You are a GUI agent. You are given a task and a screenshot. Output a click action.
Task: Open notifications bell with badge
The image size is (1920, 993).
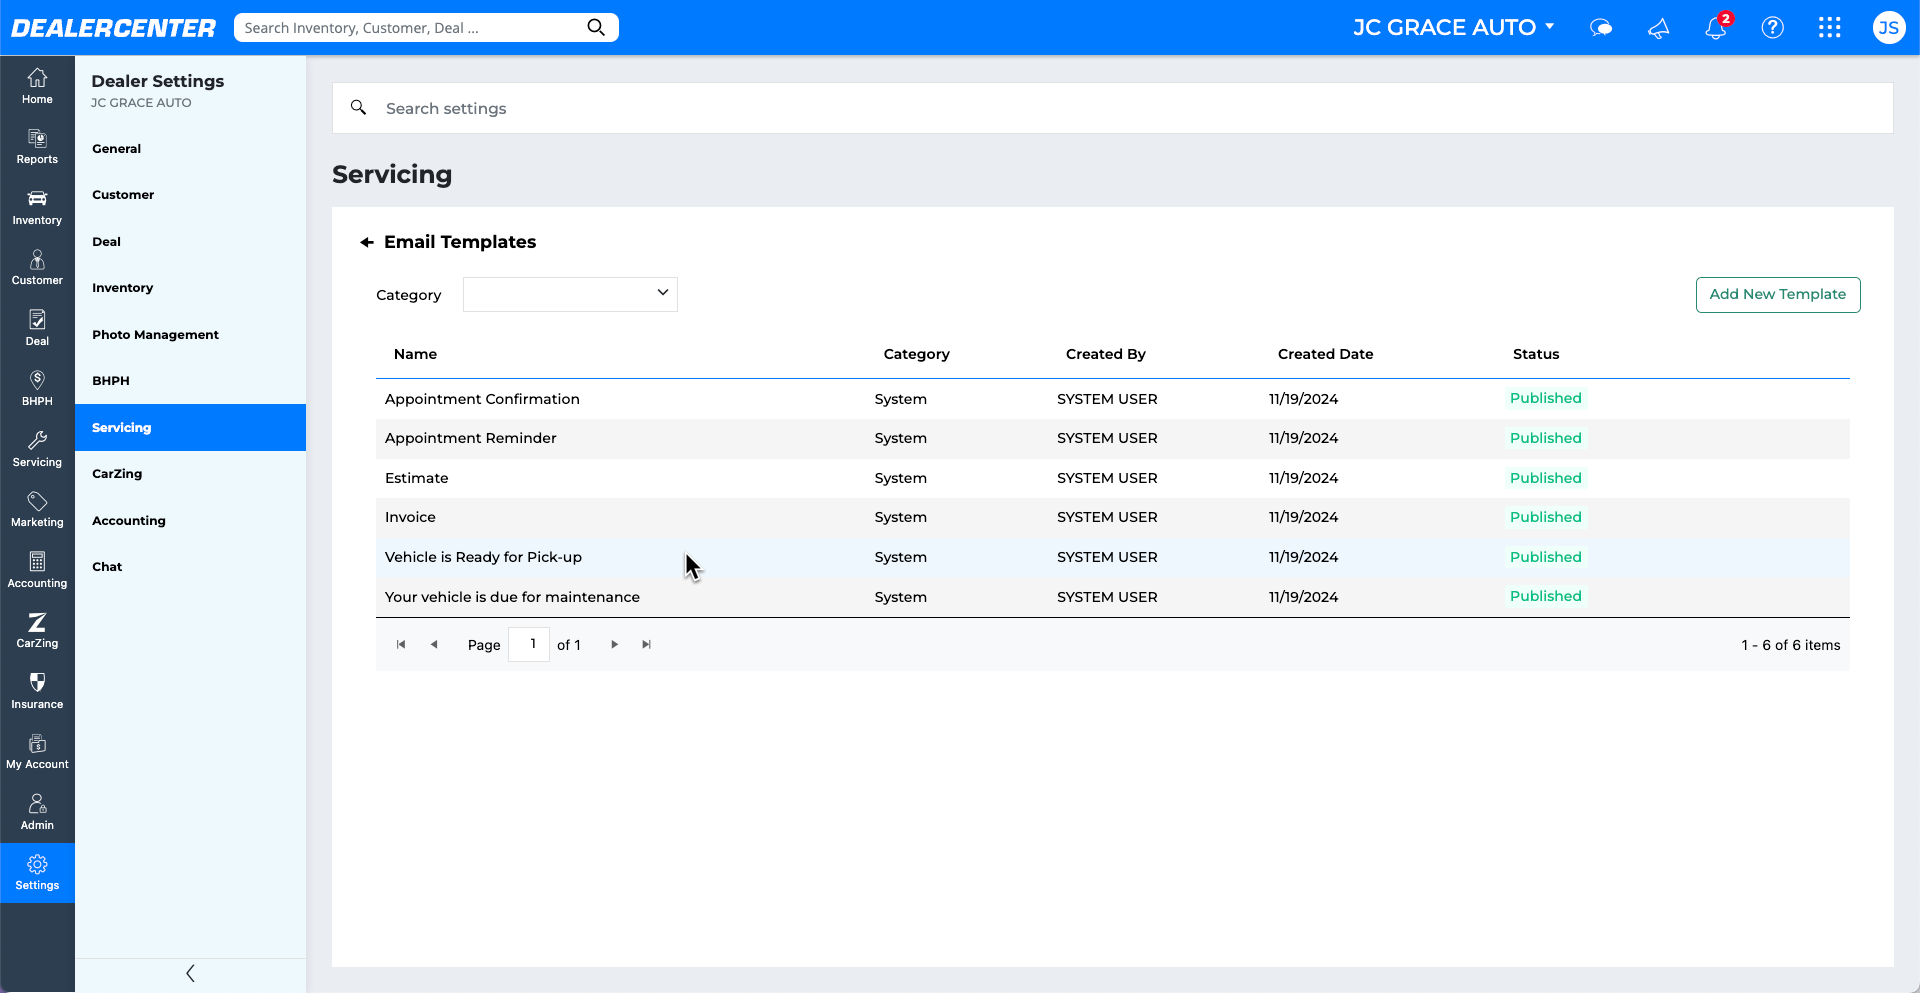coord(1716,27)
